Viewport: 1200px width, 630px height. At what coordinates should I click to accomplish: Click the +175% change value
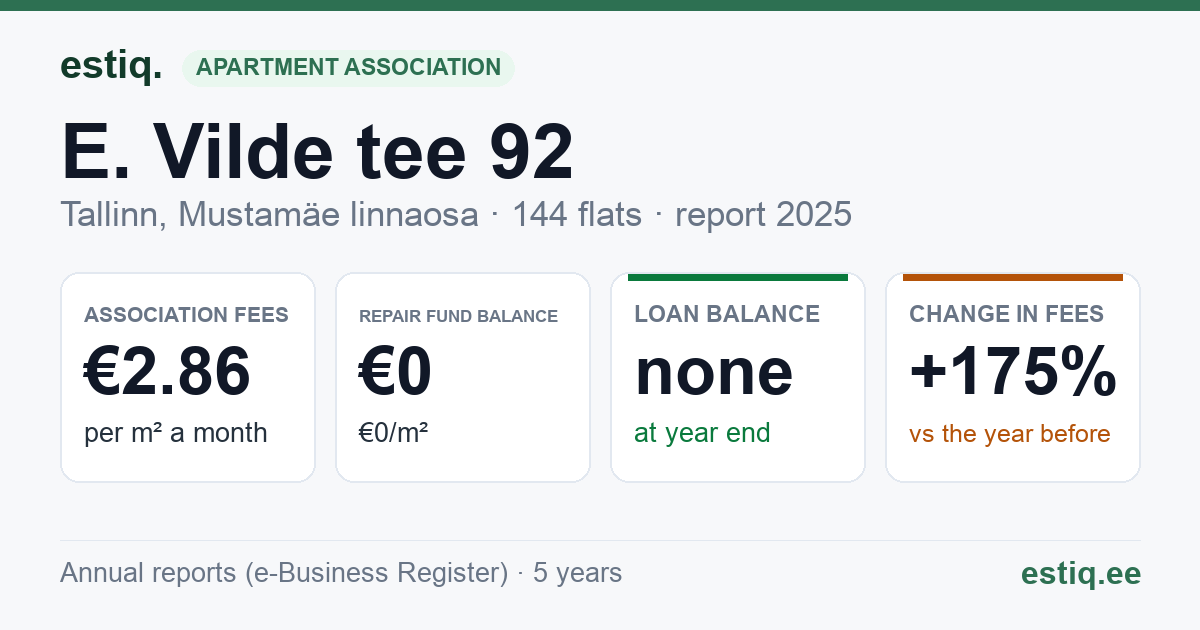(1013, 371)
